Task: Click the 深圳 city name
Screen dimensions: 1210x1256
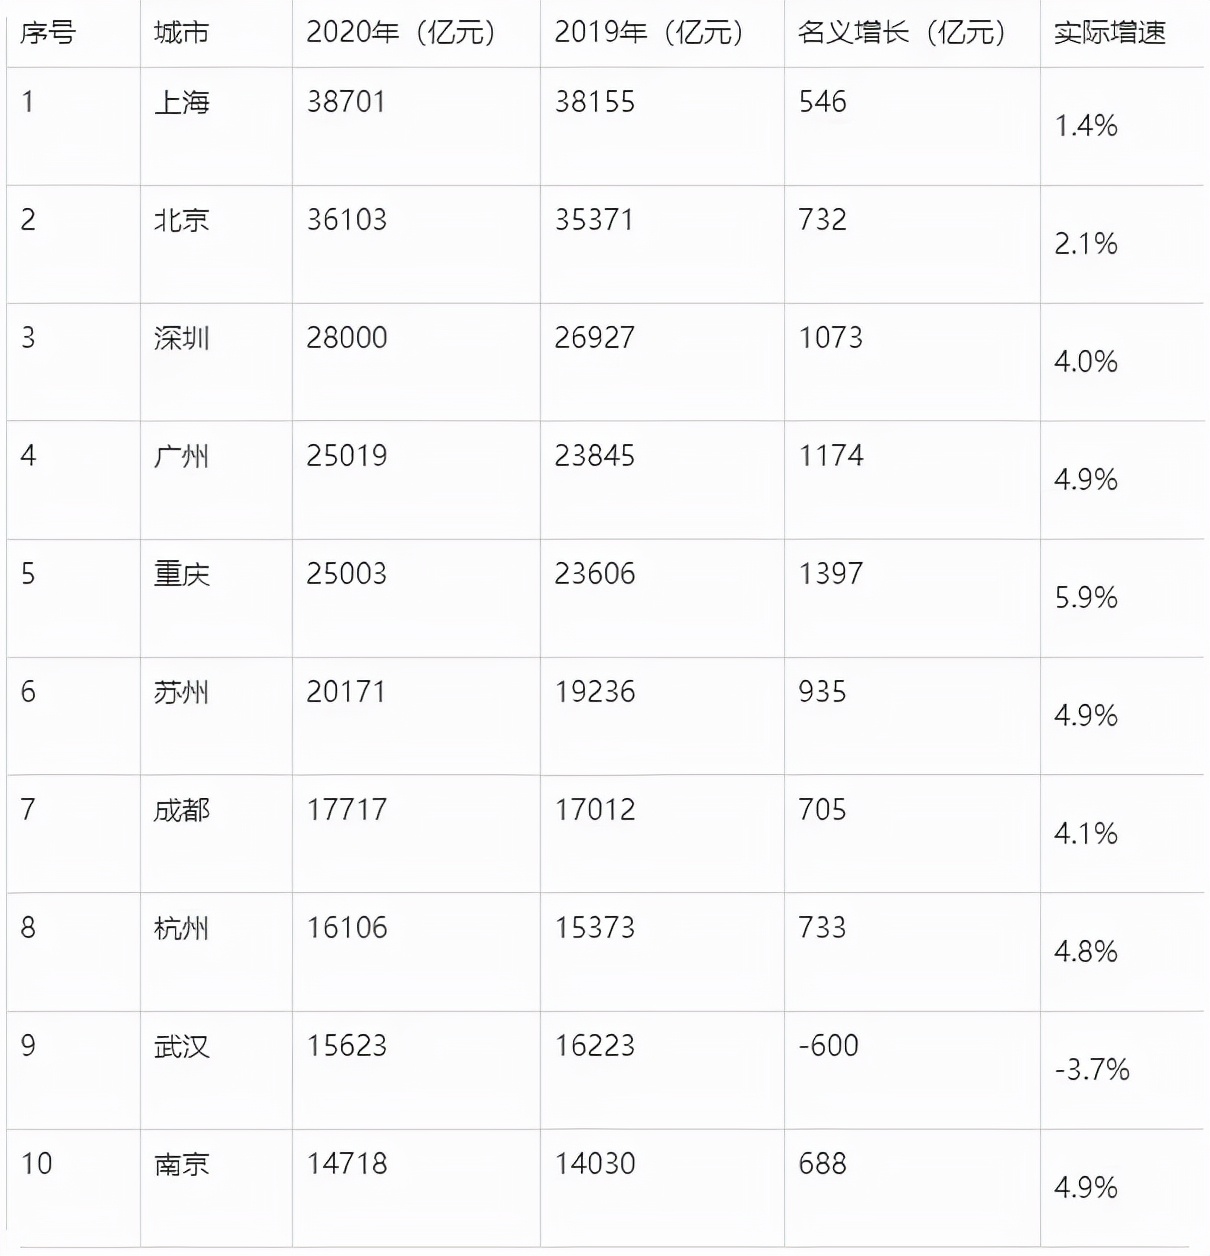Action: pos(181,338)
